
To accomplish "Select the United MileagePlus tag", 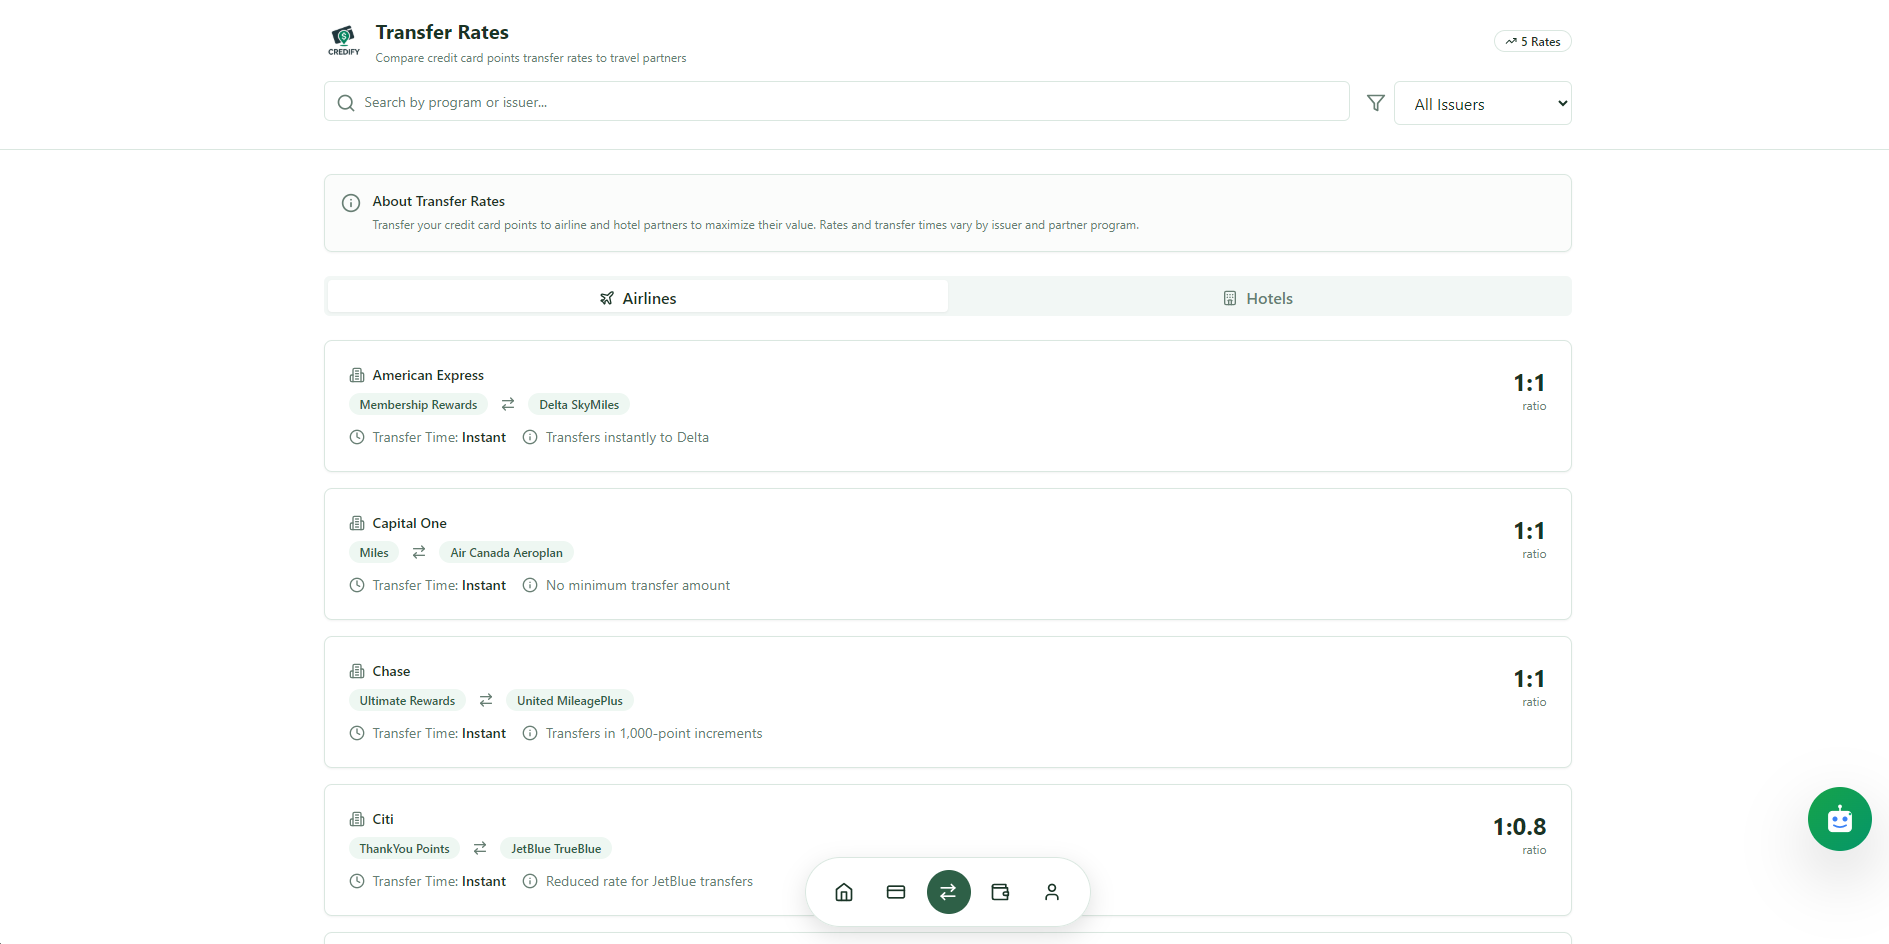I will pos(570,700).
